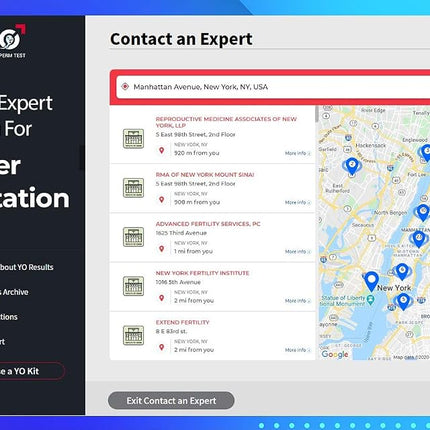Click red pin icon next to 920 m from you

pyautogui.click(x=162, y=151)
